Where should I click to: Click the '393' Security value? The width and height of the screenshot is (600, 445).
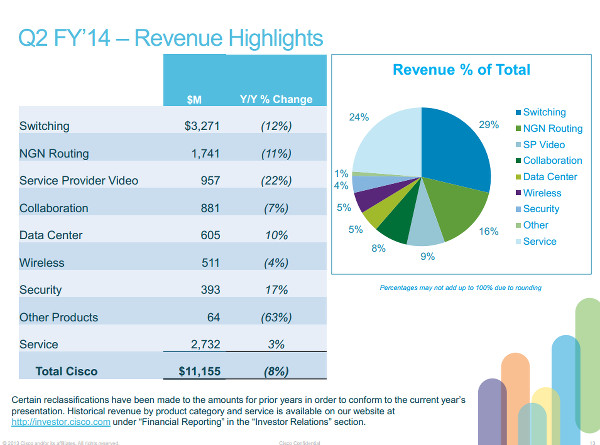pos(210,290)
